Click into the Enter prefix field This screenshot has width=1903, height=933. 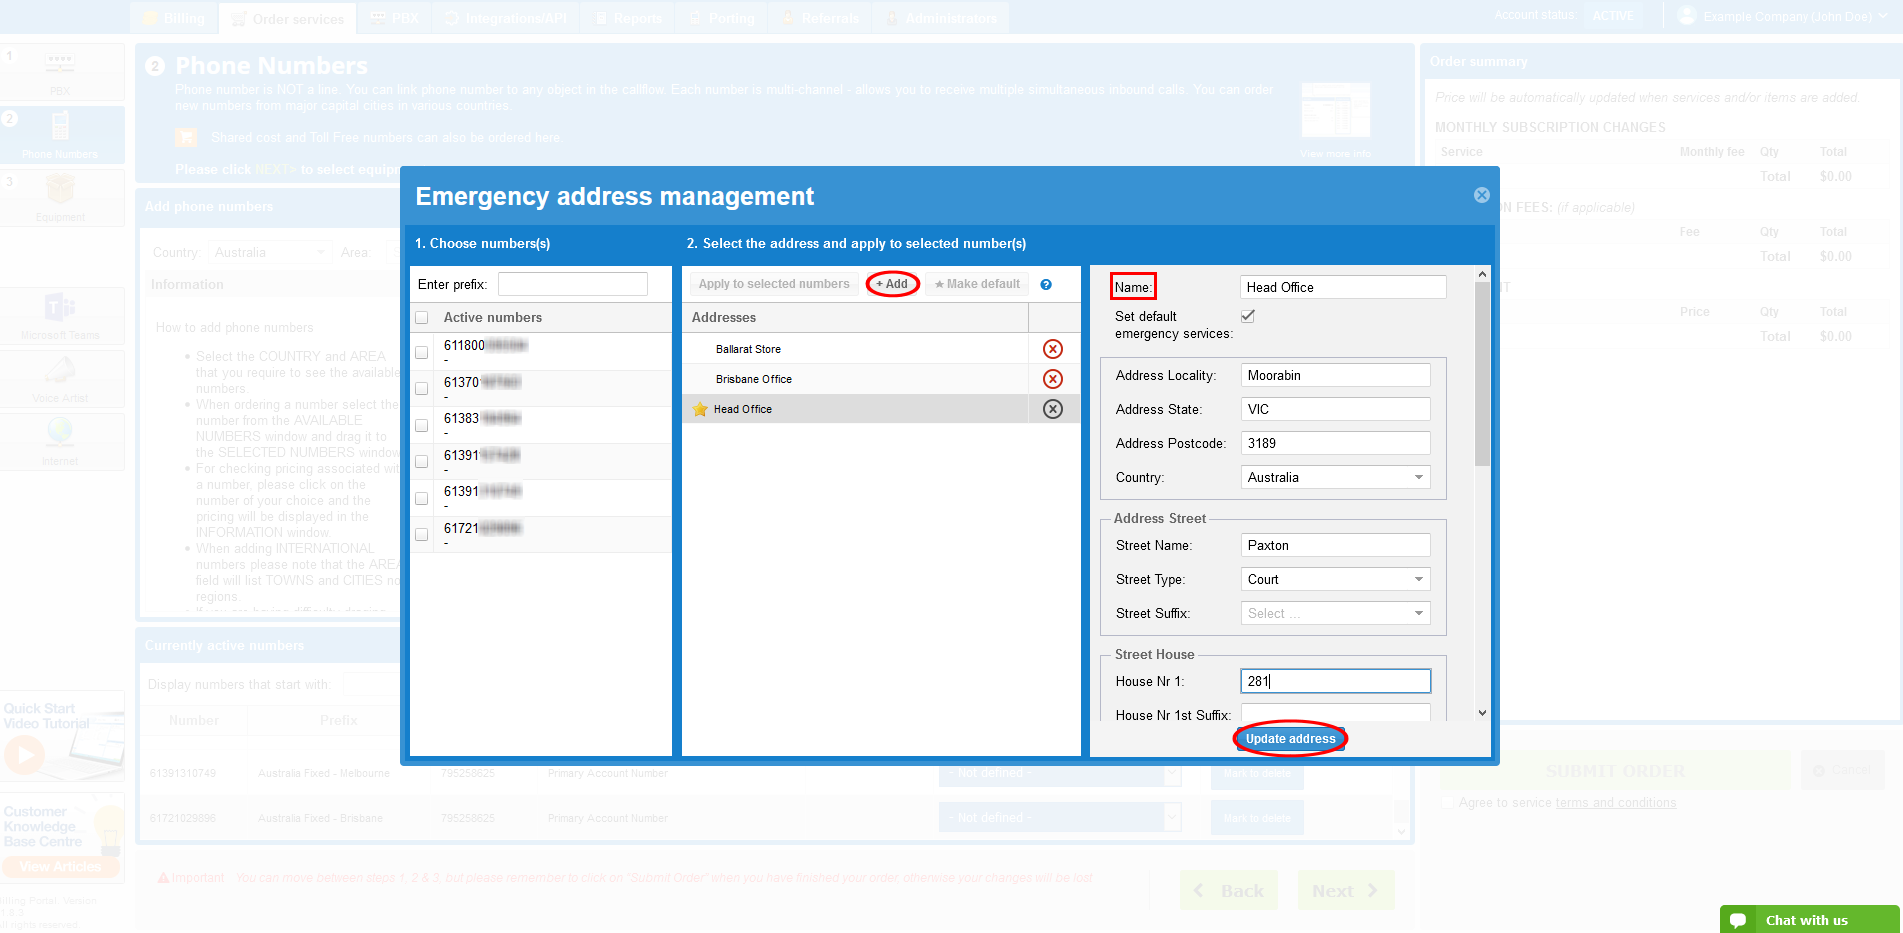[572, 285]
